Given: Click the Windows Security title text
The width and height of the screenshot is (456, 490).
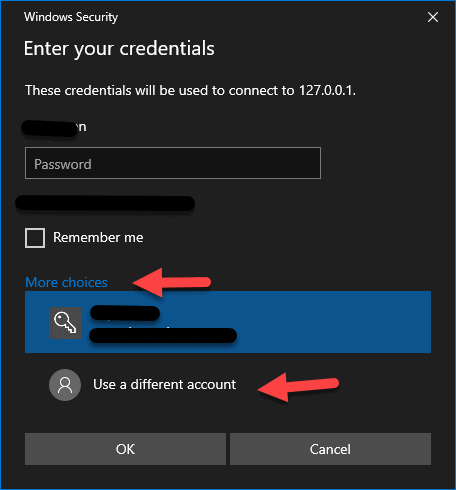Looking at the screenshot, I should point(71,17).
